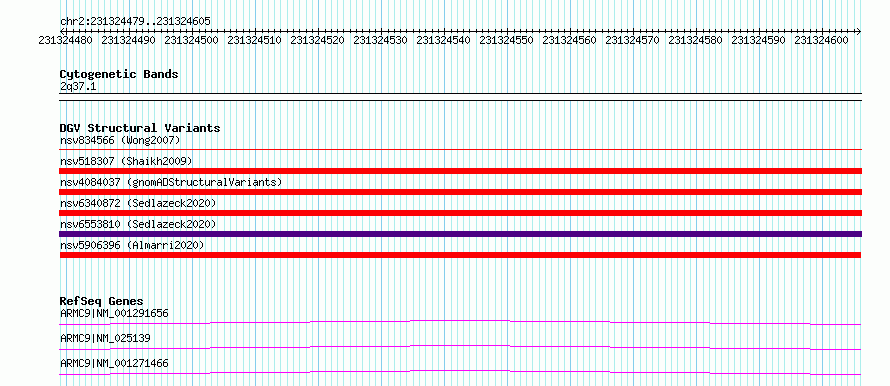The width and height of the screenshot is (890, 386).
Task: Click variant label nsv5906396 (Almarri2020)
Action: [x=132, y=245]
